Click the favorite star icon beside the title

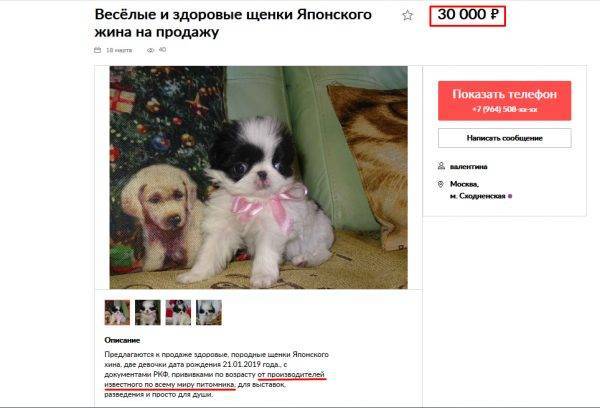pyautogui.click(x=408, y=15)
